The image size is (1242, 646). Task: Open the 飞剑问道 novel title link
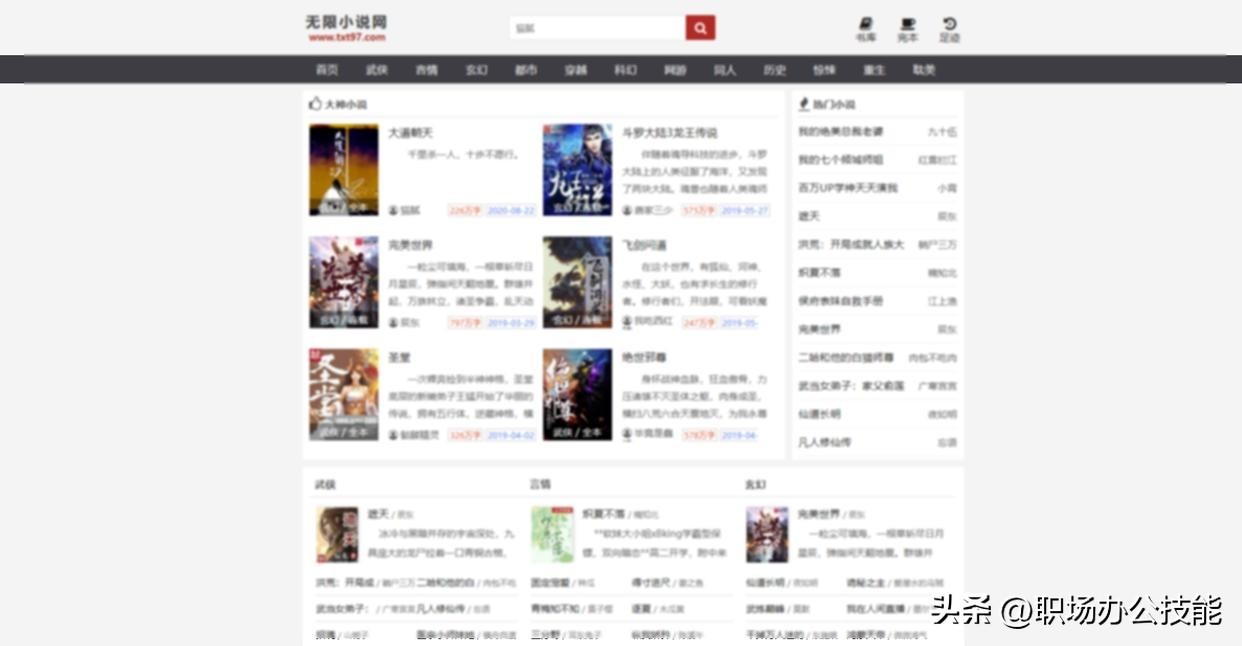[644, 245]
